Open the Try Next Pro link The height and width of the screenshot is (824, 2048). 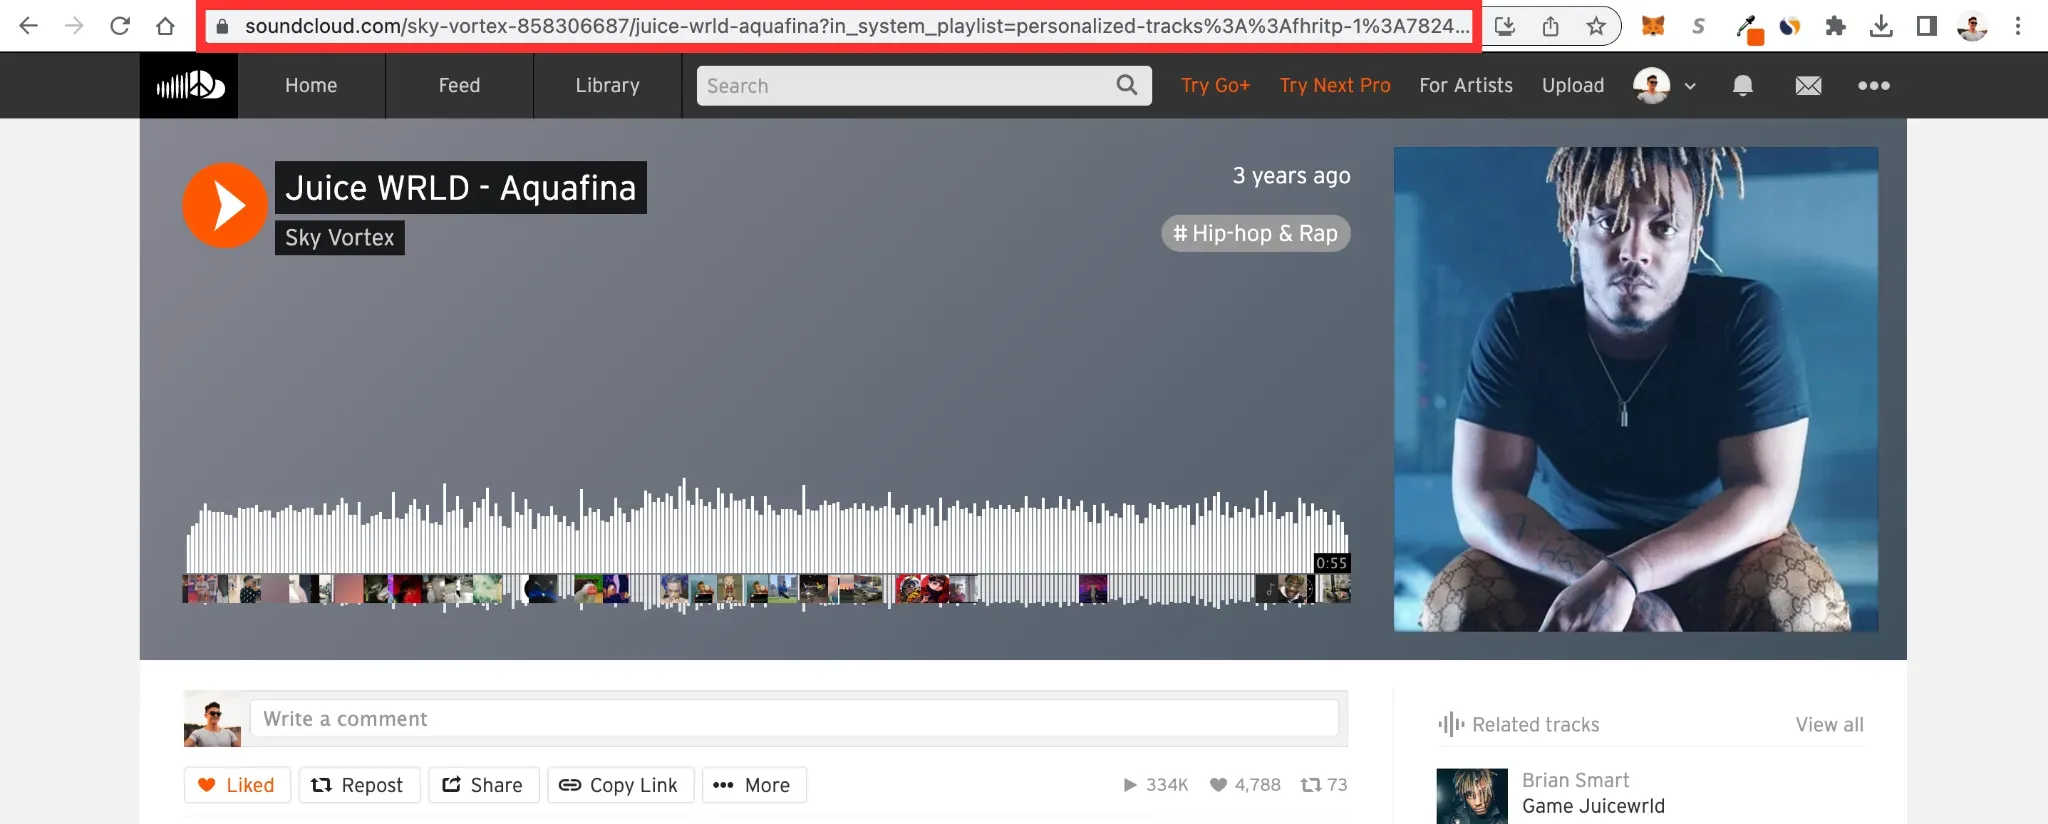(1335, 85)
